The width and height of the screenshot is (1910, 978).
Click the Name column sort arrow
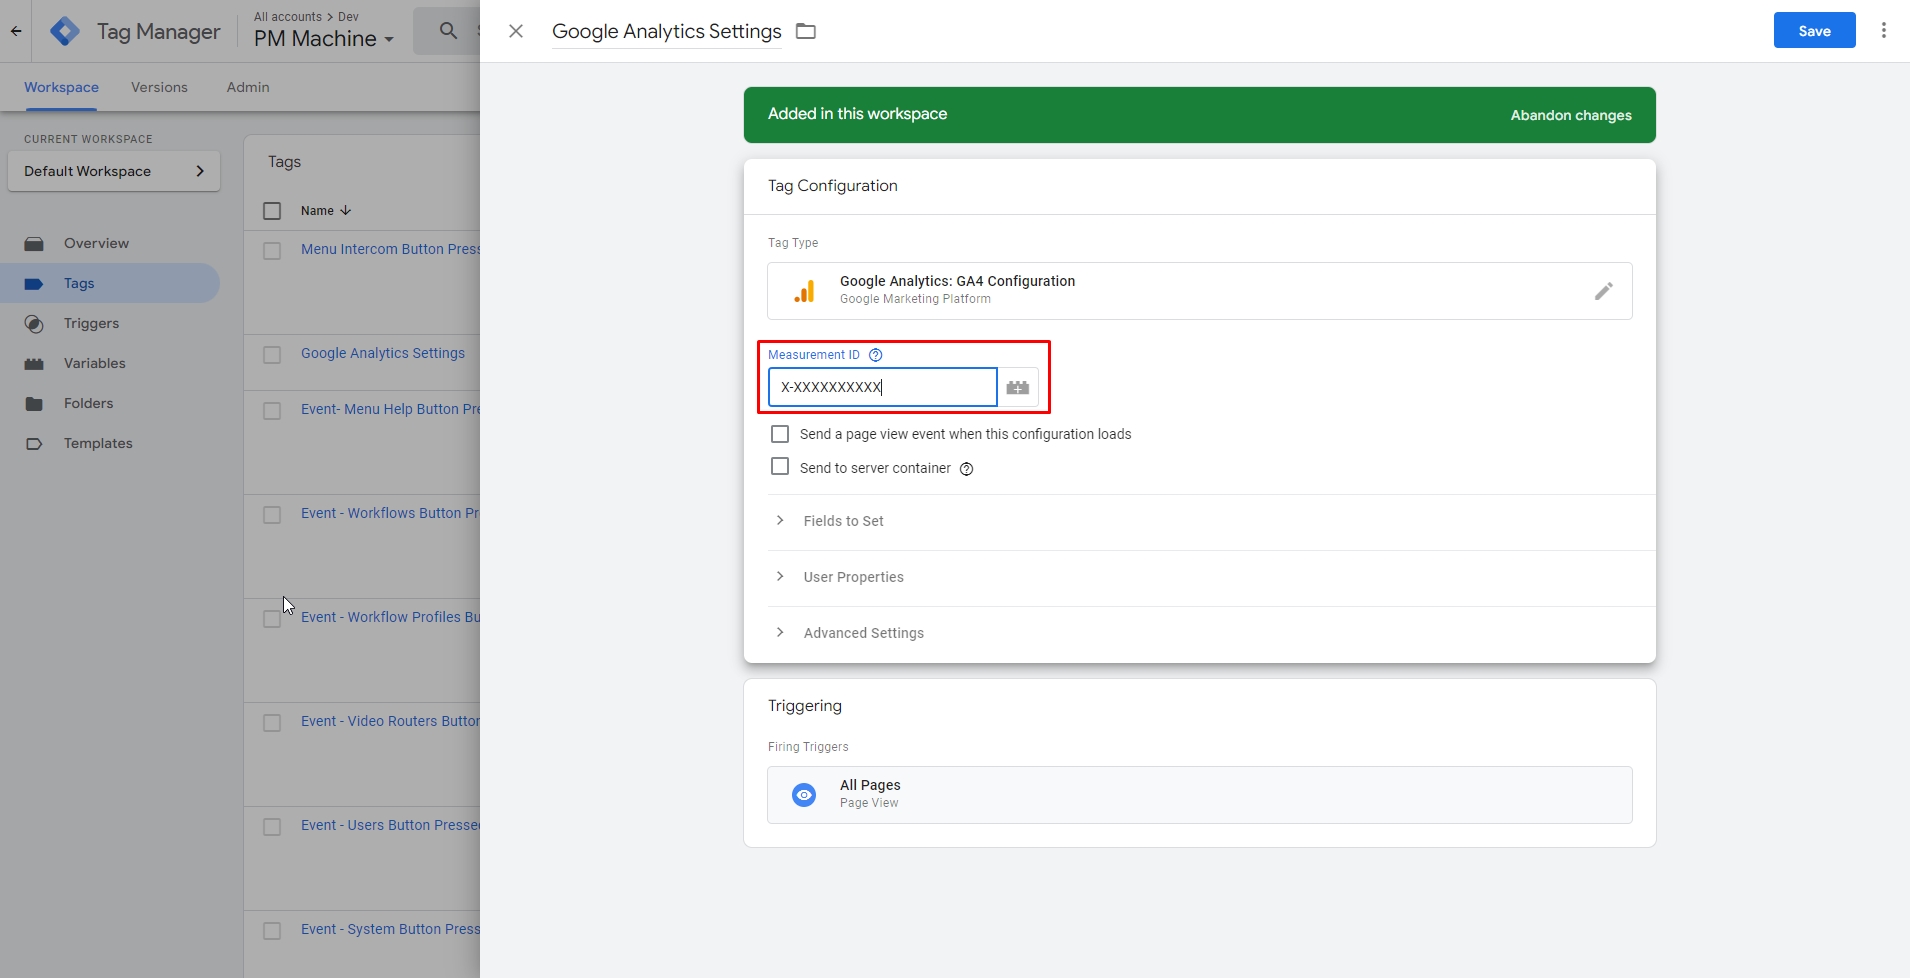tap(346, 210)
